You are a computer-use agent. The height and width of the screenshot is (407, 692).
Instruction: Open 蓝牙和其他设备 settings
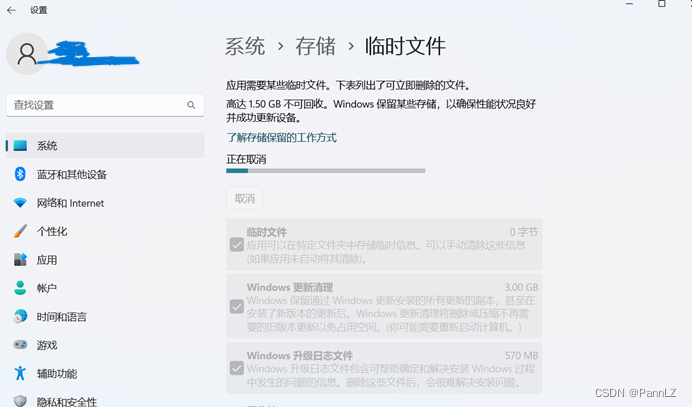point(105,174)
